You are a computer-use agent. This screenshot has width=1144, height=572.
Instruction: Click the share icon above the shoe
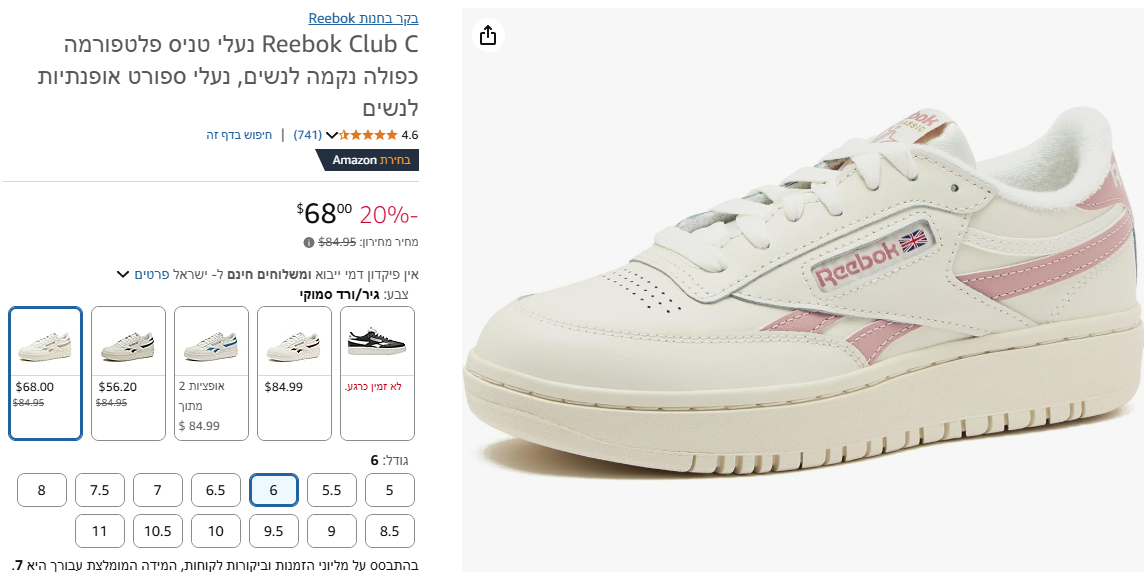[x=488, y=36]
